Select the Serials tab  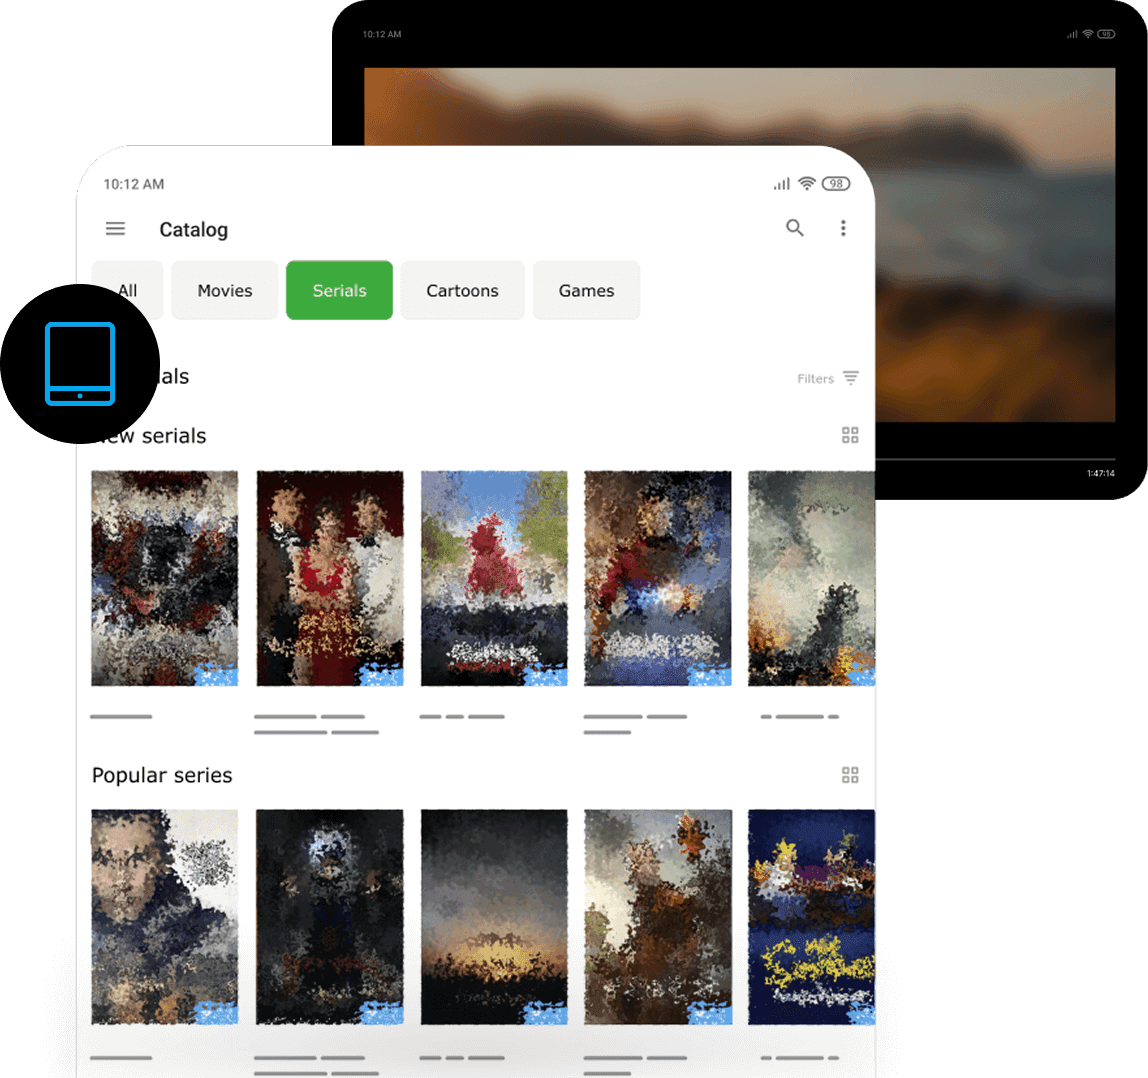pyautogui.click(x=340, y=290)
